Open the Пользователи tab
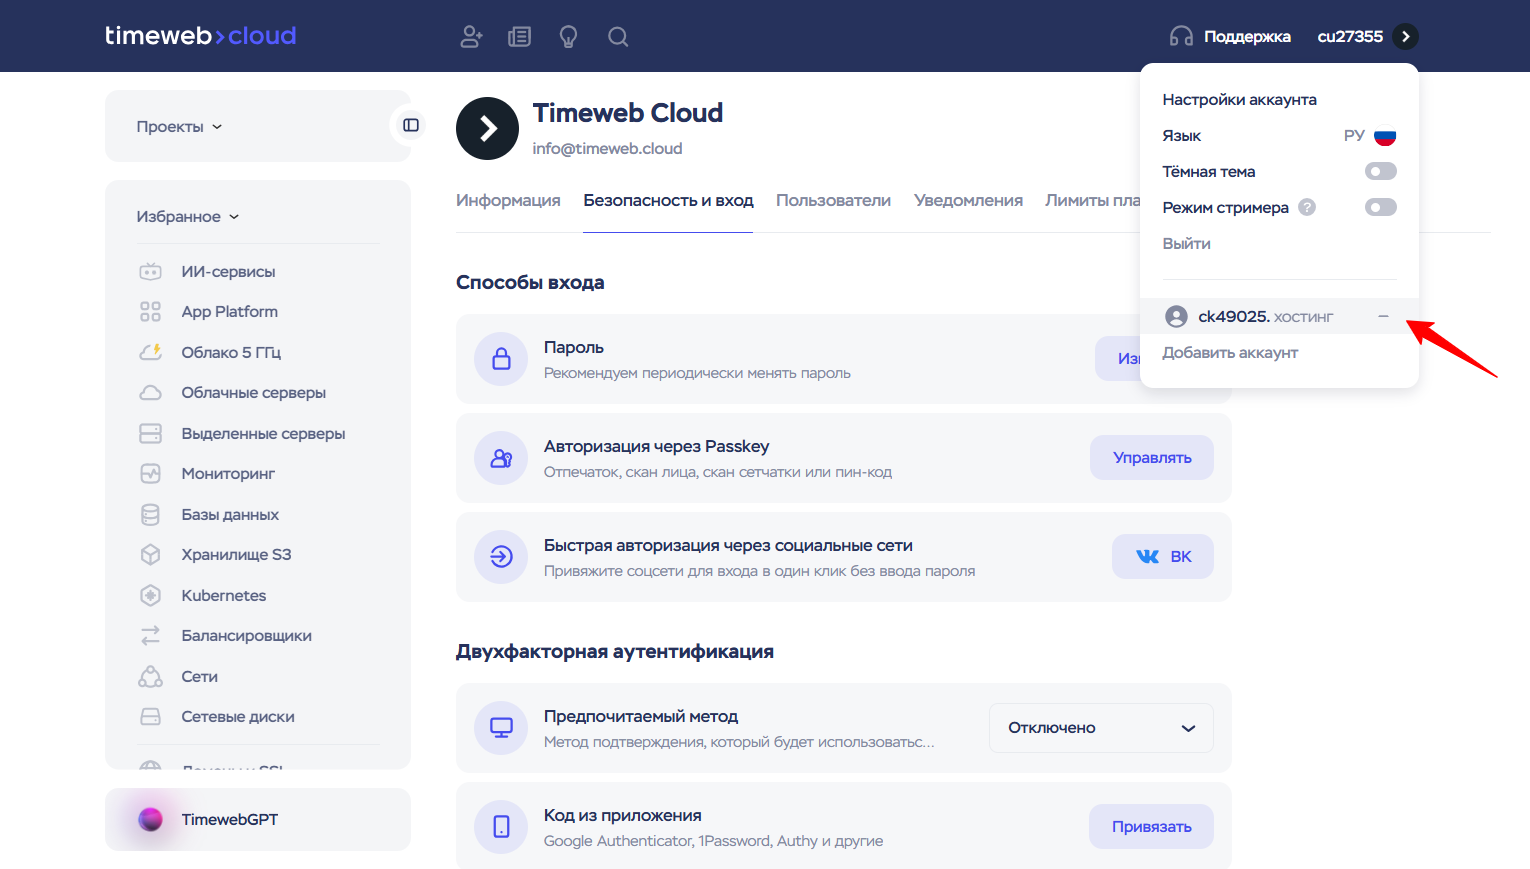1530x869 pixels. pyautogui.click(x=833, y=201)
